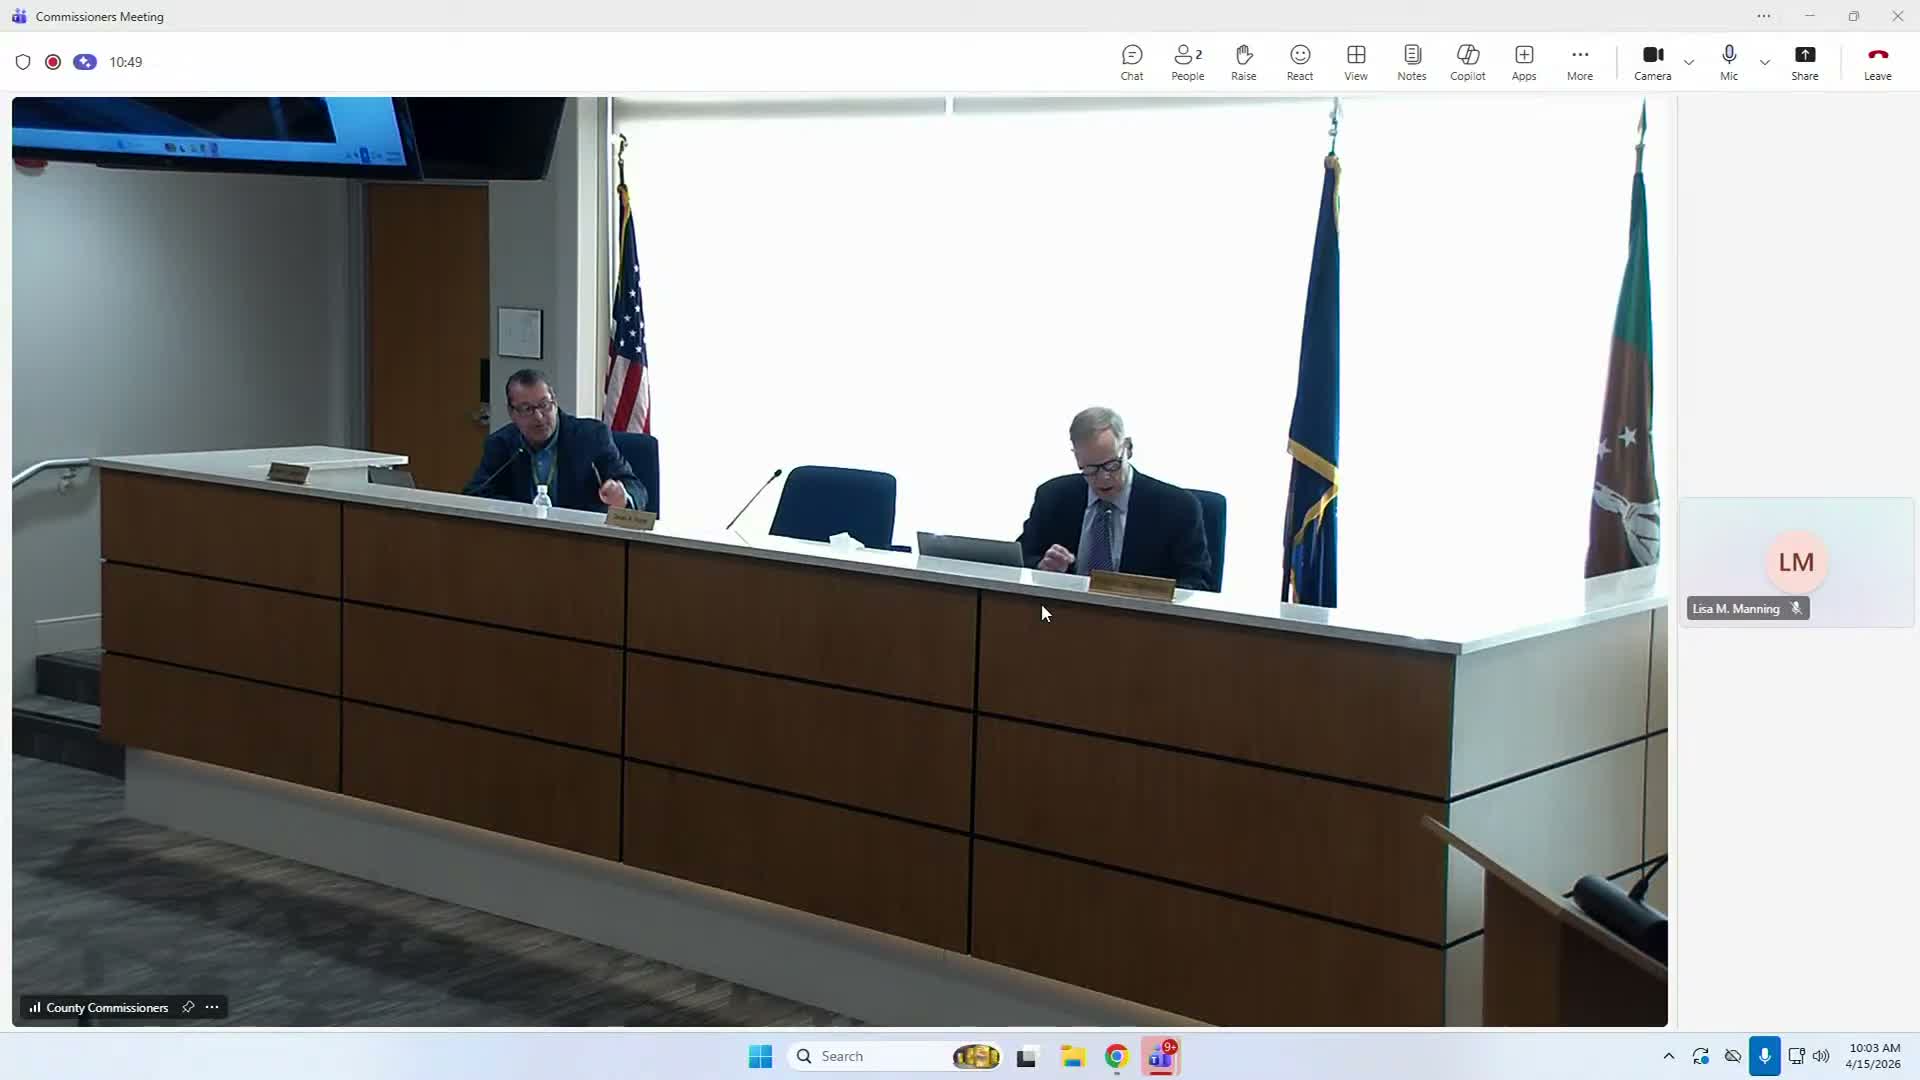Open network settings tray icon
The width and height of the screenshot is (1920, 1080).
coord(1796,1056)
